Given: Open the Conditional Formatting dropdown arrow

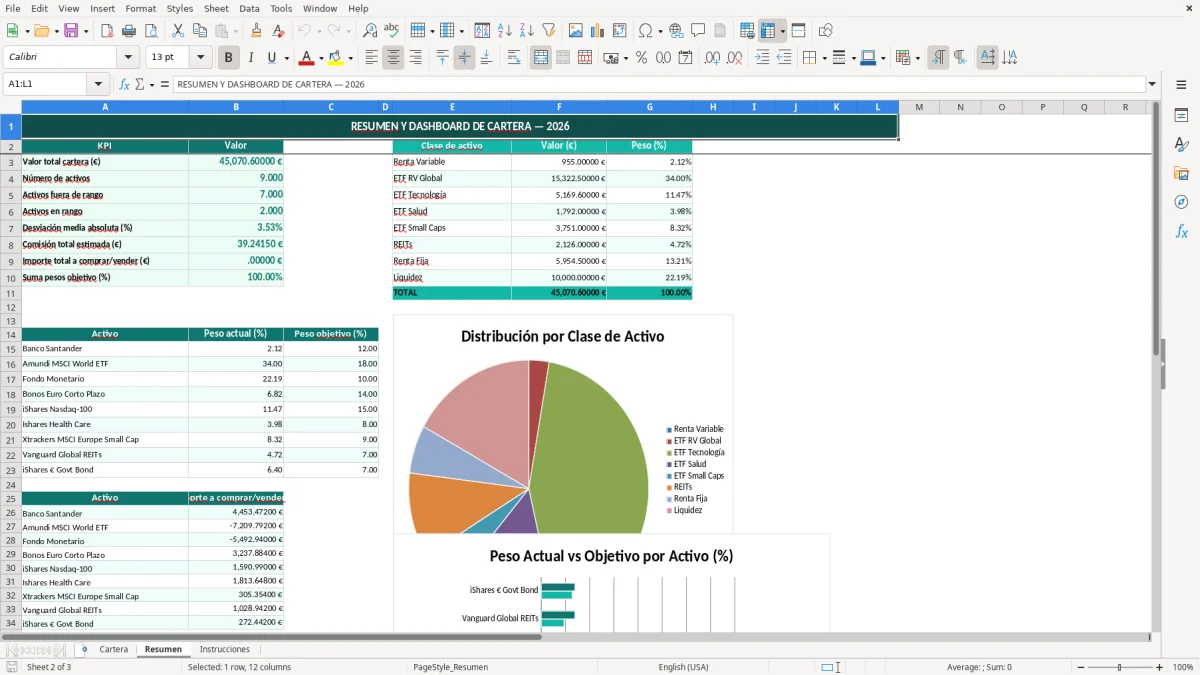Looking at the screenshot, I should click(x=917, y=58).
